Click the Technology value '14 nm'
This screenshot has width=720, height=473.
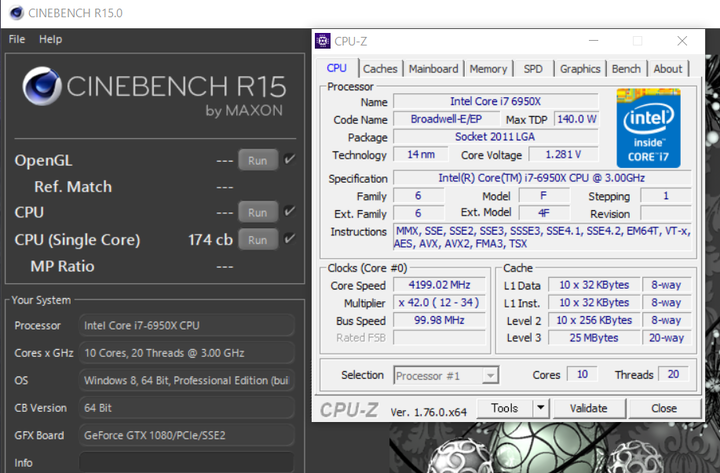(x=421, y=155)
